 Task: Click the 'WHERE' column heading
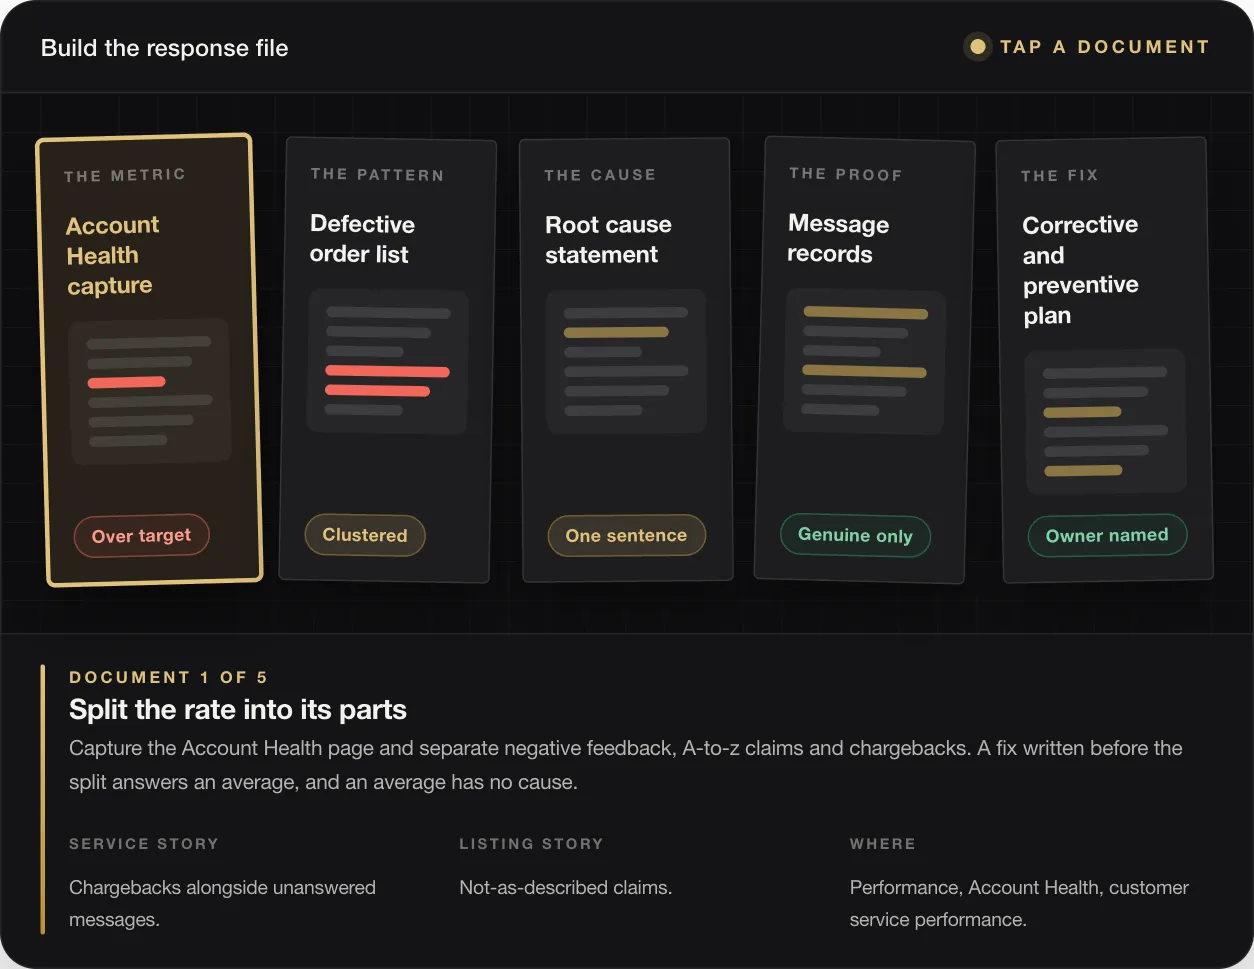coord(882,844)
